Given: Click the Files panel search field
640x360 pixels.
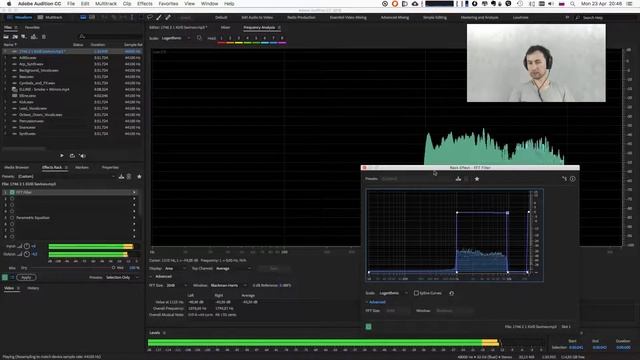Looking at the screenshot, I should point(110,37).
